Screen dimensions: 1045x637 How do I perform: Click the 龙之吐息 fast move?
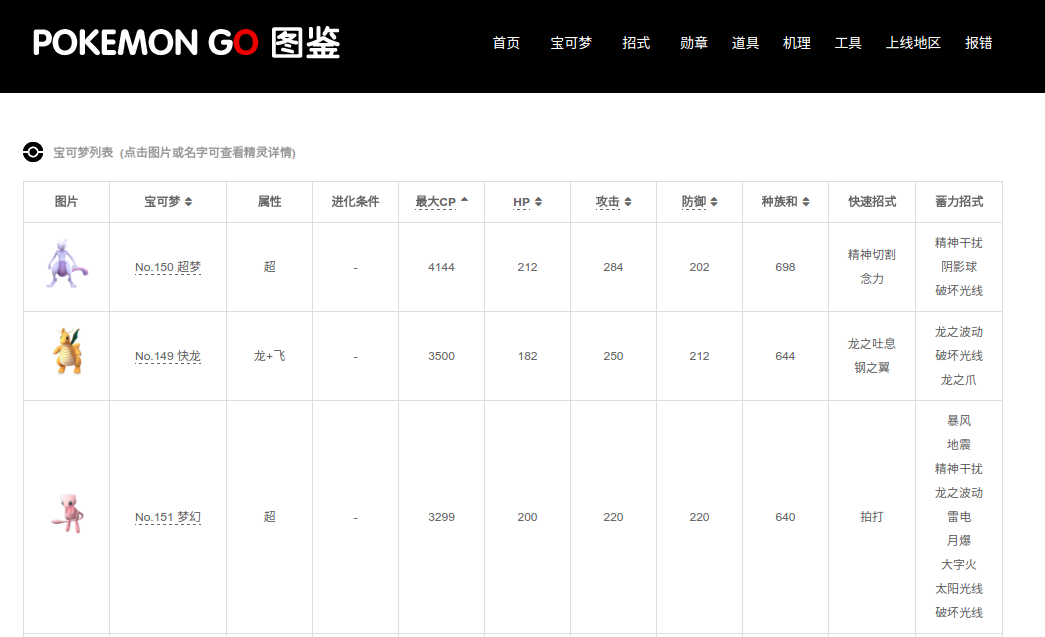tap(872, 344)
